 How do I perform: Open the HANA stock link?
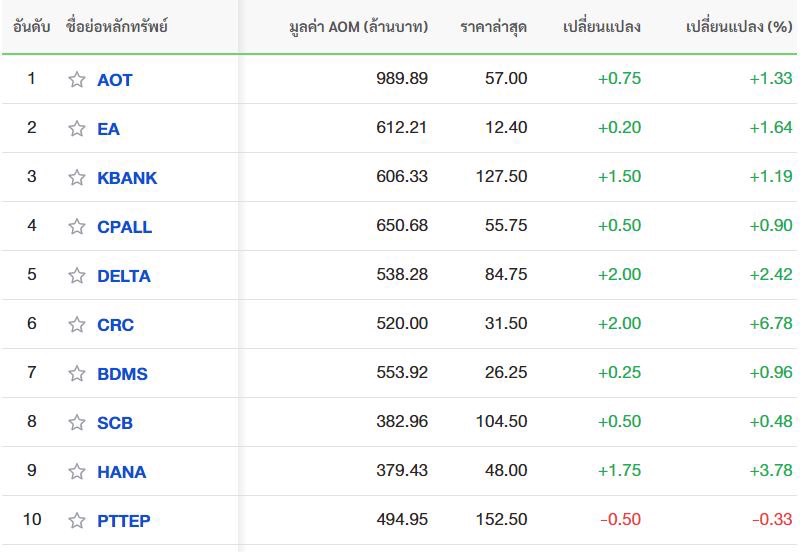(122, 472)
